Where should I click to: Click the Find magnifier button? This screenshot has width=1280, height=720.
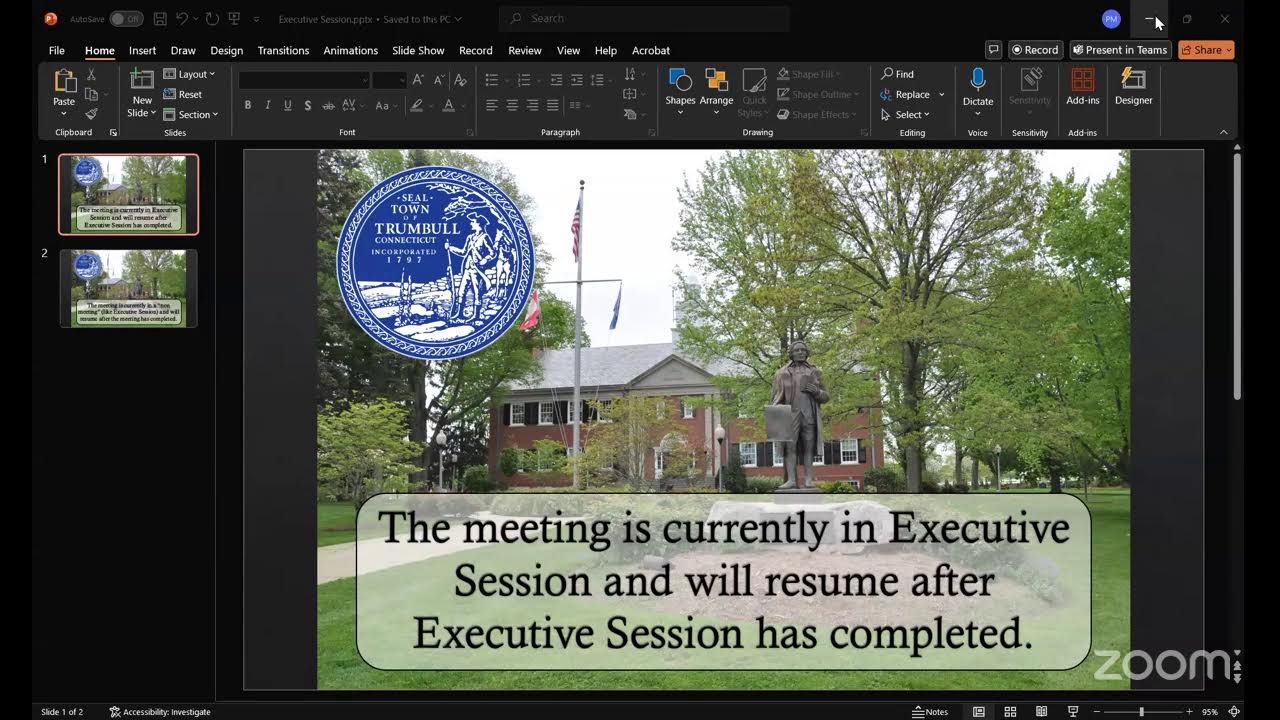point(897,74)
